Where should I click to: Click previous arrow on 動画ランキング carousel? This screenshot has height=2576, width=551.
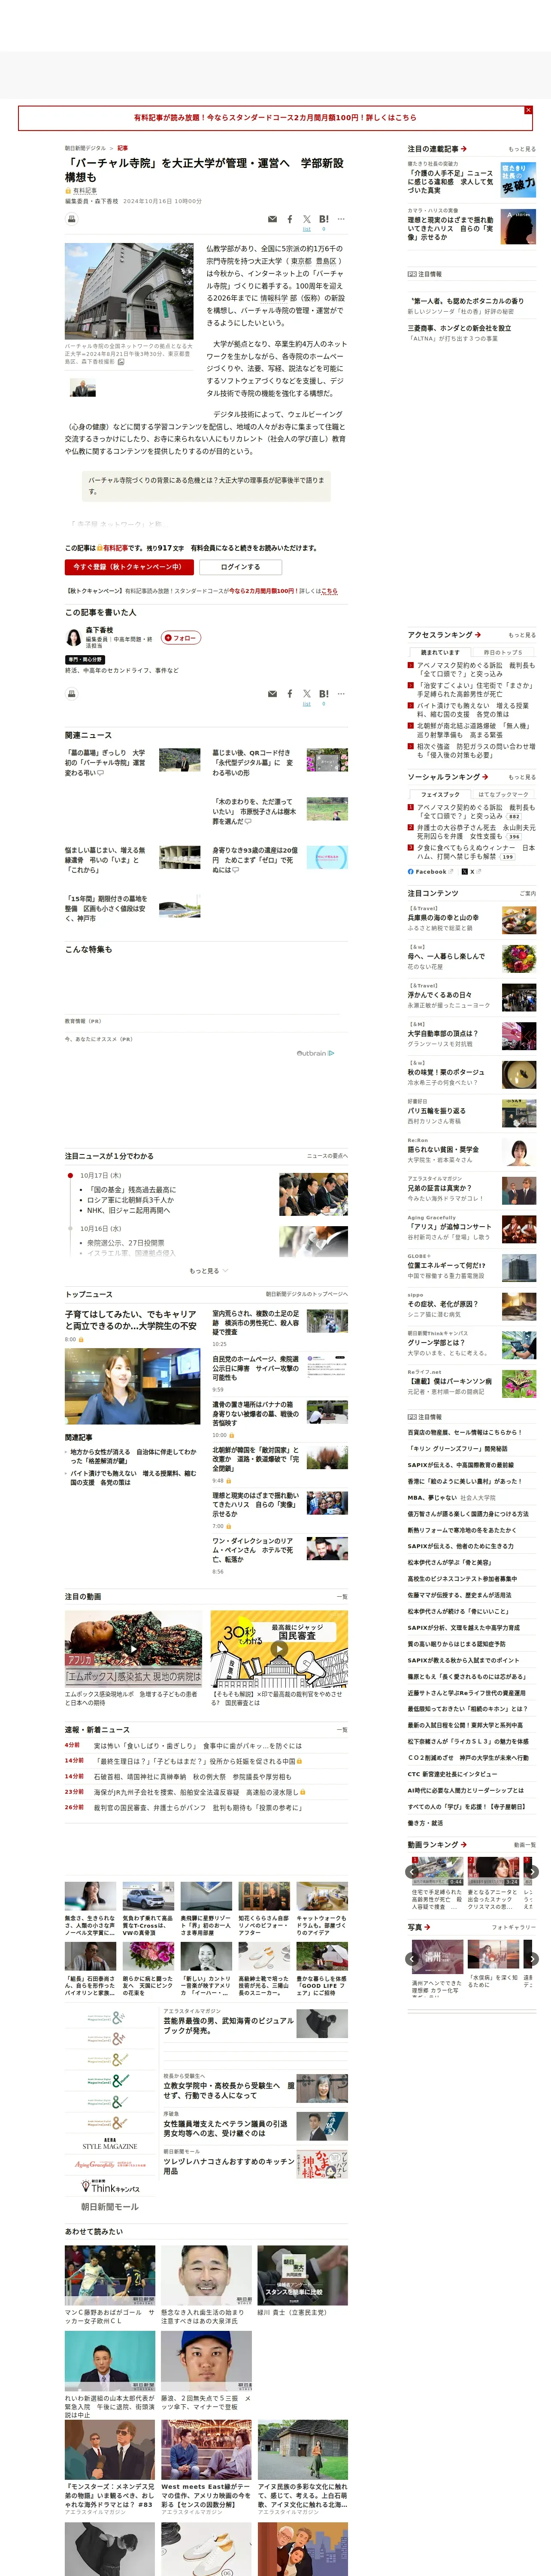point(412,1872)
